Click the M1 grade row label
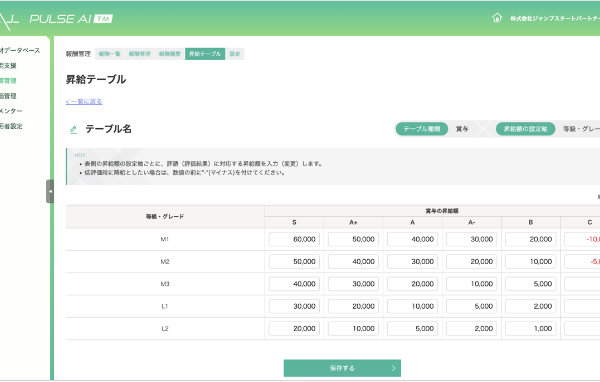Screen dimensions: 600x382 [165, 239]
